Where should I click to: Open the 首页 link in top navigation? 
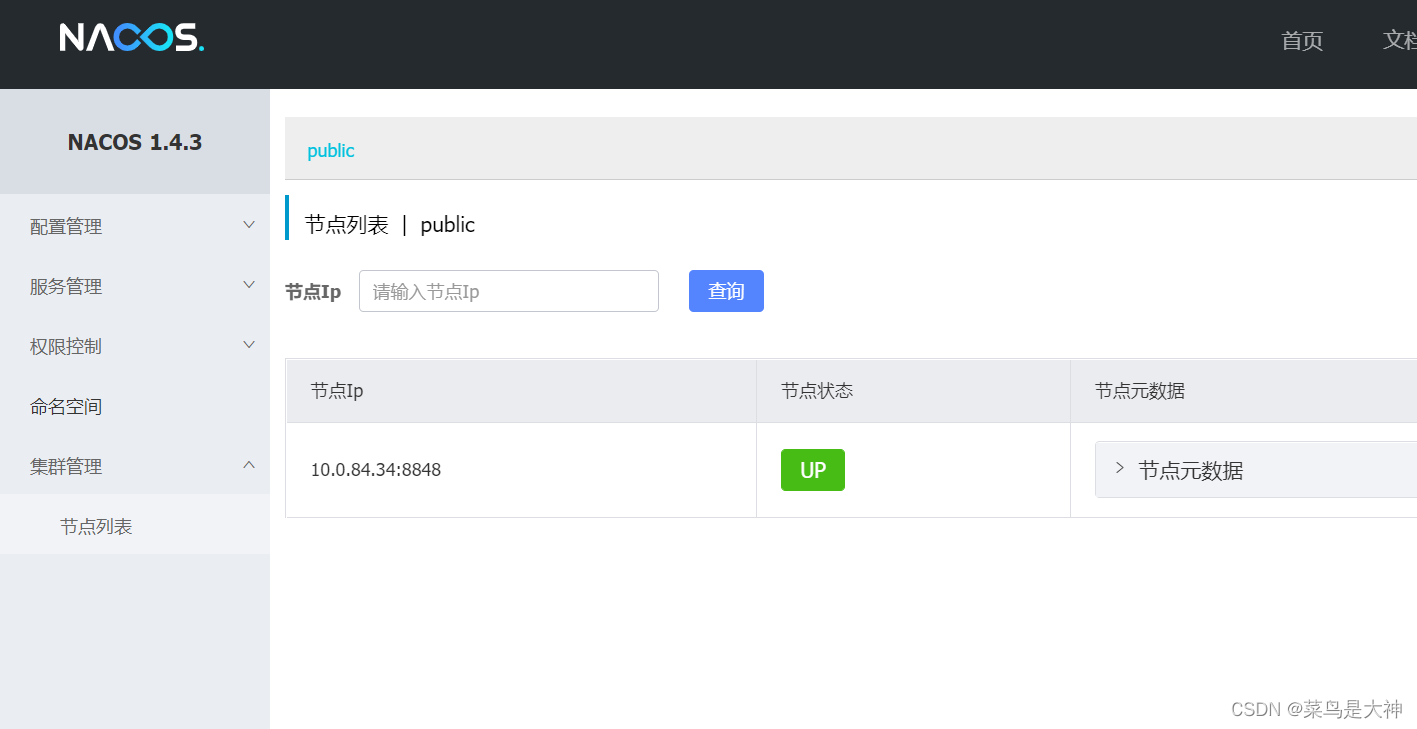tap(1302, 40)
